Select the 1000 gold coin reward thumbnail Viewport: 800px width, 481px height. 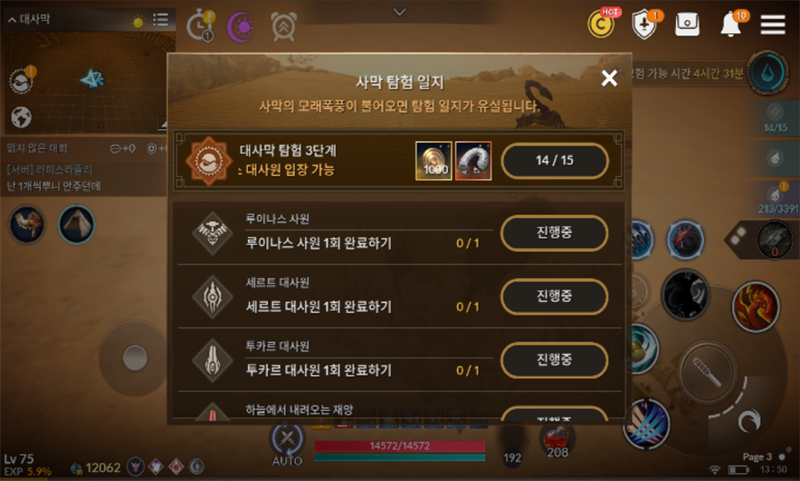tap(434, 161)
